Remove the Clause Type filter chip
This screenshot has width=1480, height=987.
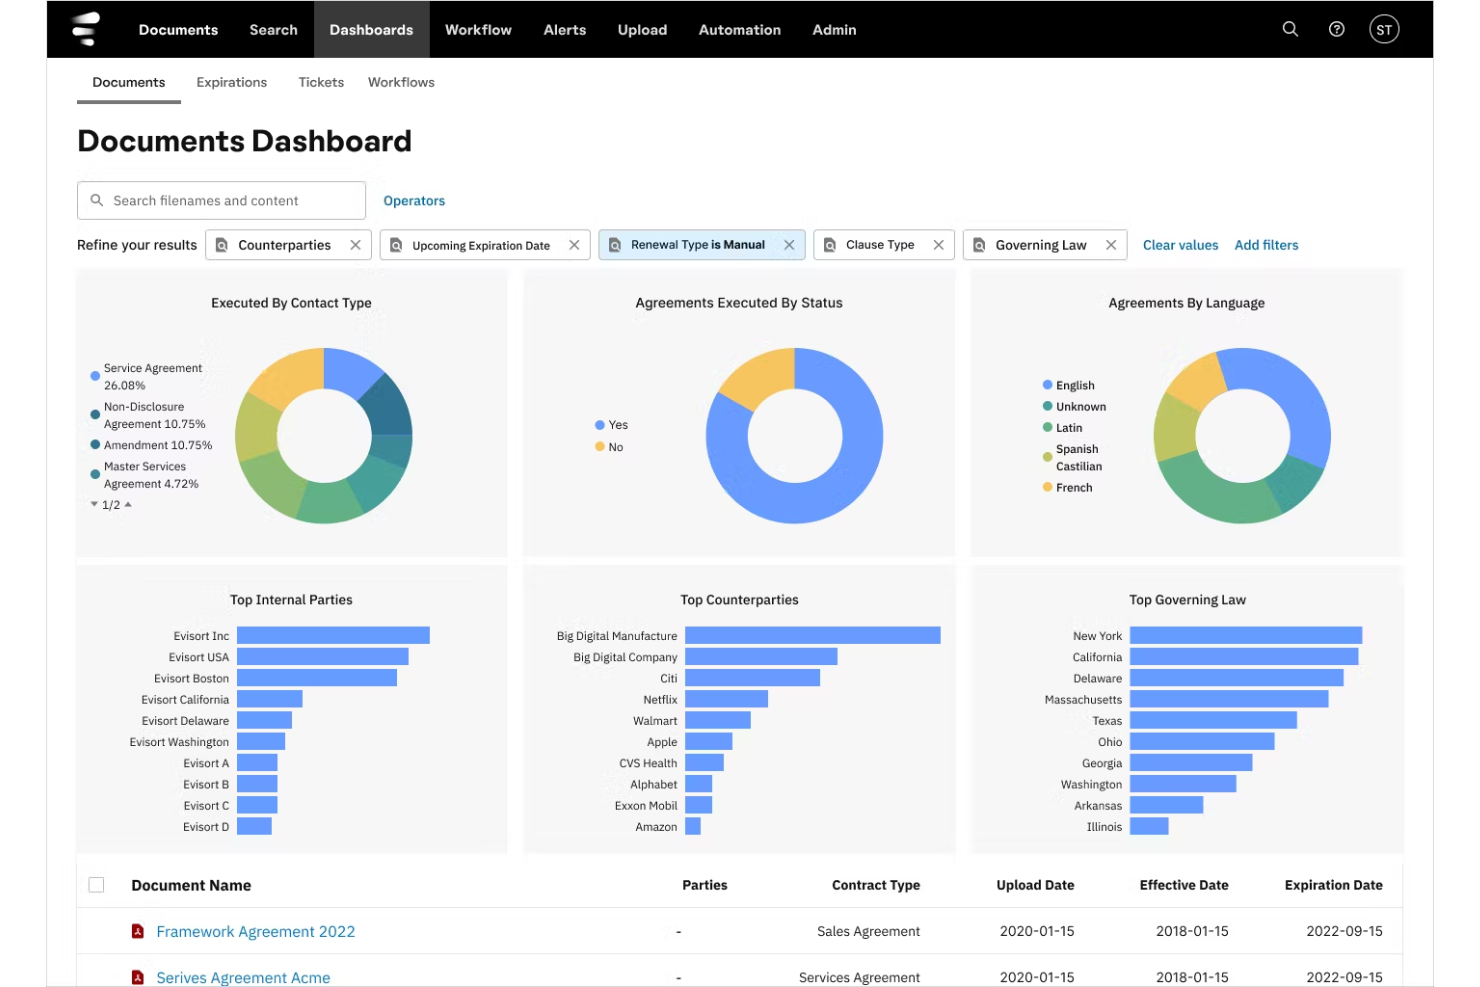click(938, 245)
